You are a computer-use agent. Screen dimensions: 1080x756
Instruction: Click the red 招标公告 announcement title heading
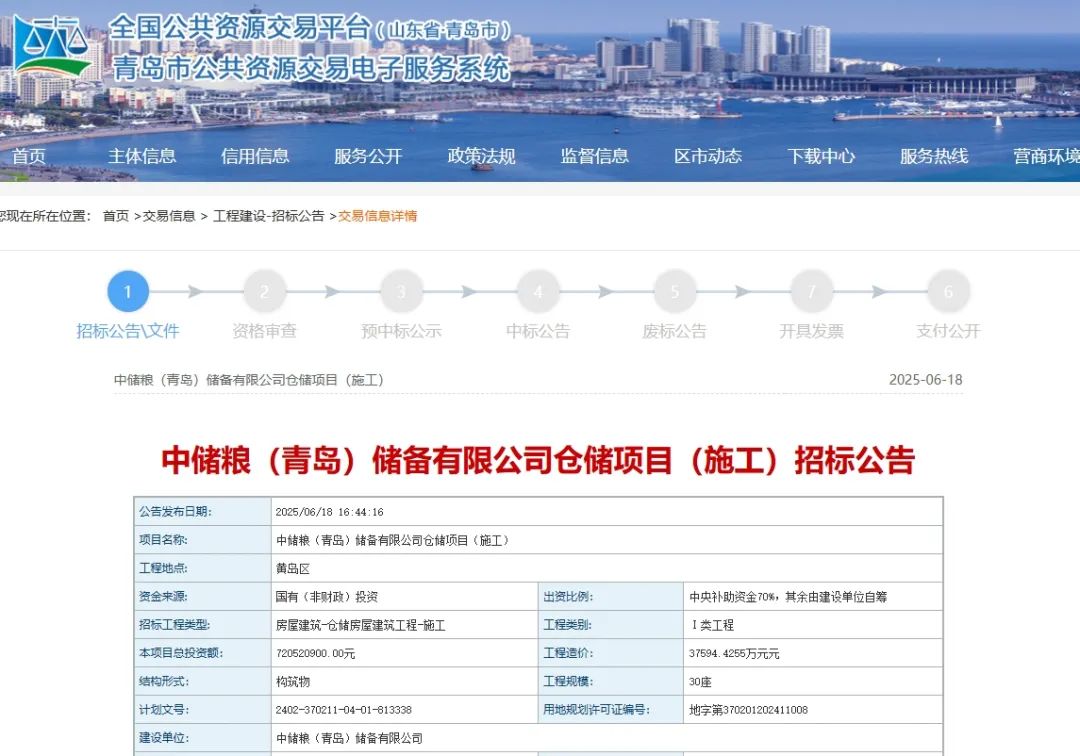pos(538,460)
